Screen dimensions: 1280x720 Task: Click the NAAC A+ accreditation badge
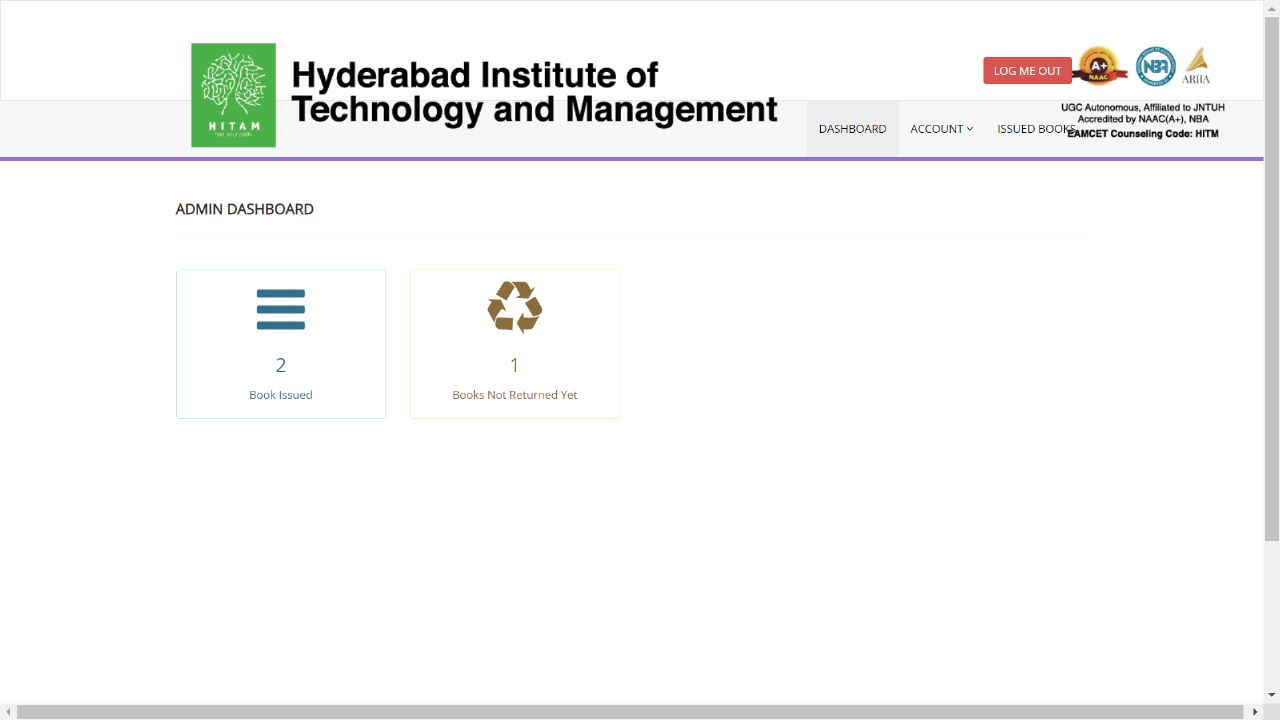[1100, 67]
